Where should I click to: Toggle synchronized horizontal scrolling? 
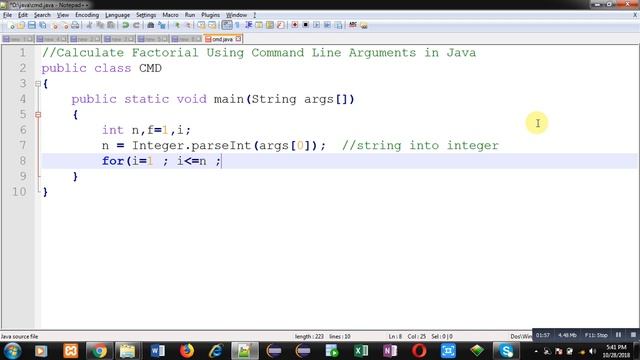[212, 25]
